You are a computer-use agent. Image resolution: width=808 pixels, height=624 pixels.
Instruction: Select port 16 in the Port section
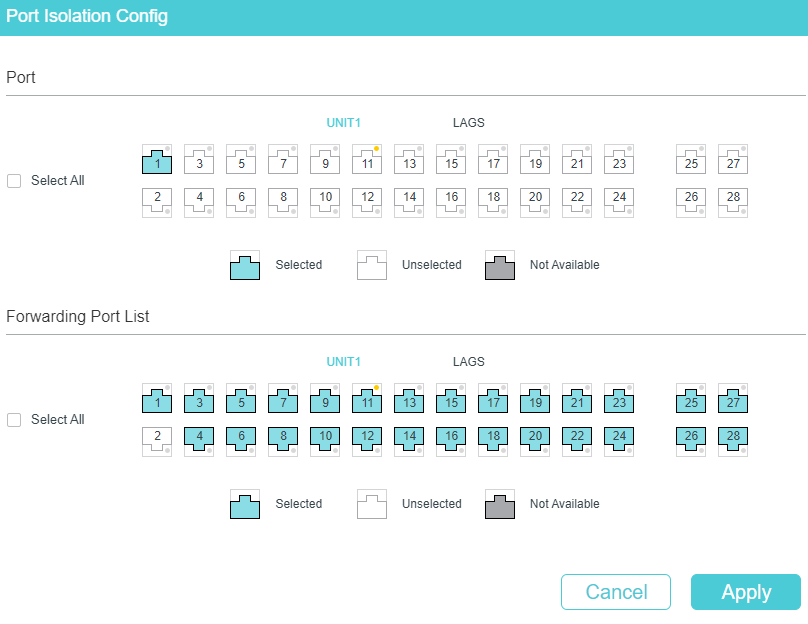pyautogui.click(x=451, y=202)
